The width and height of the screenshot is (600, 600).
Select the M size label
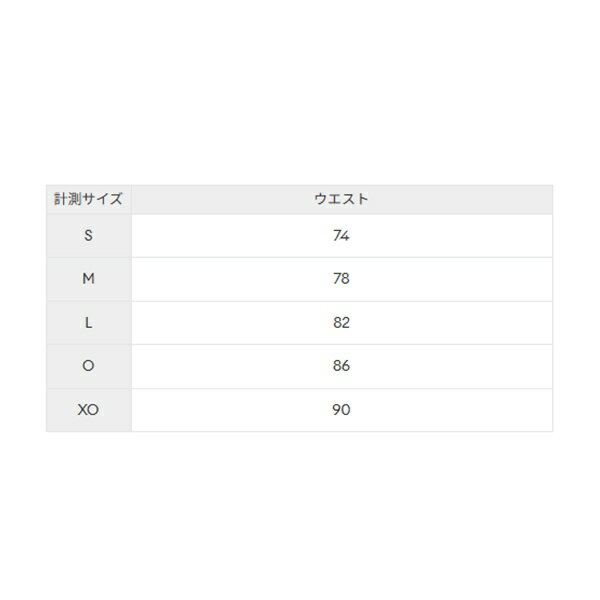pos(88,279)
